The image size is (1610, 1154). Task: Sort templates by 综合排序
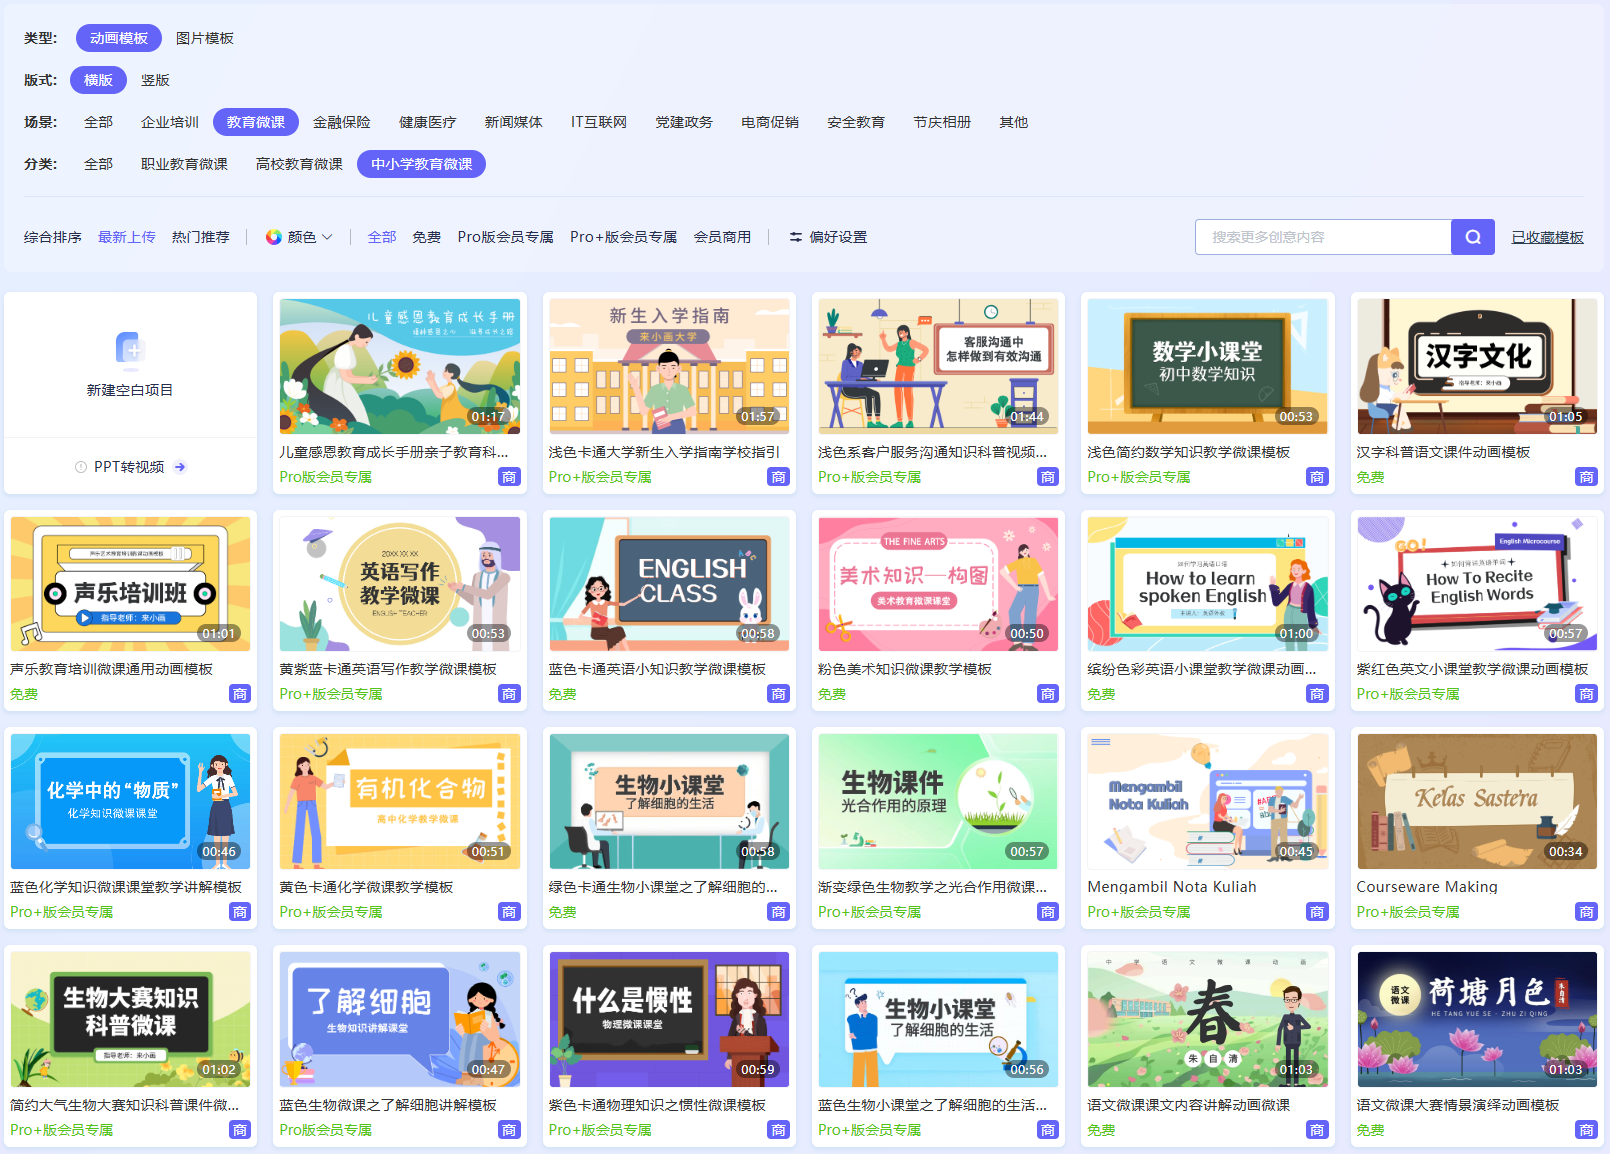click(x=52, y=237)
